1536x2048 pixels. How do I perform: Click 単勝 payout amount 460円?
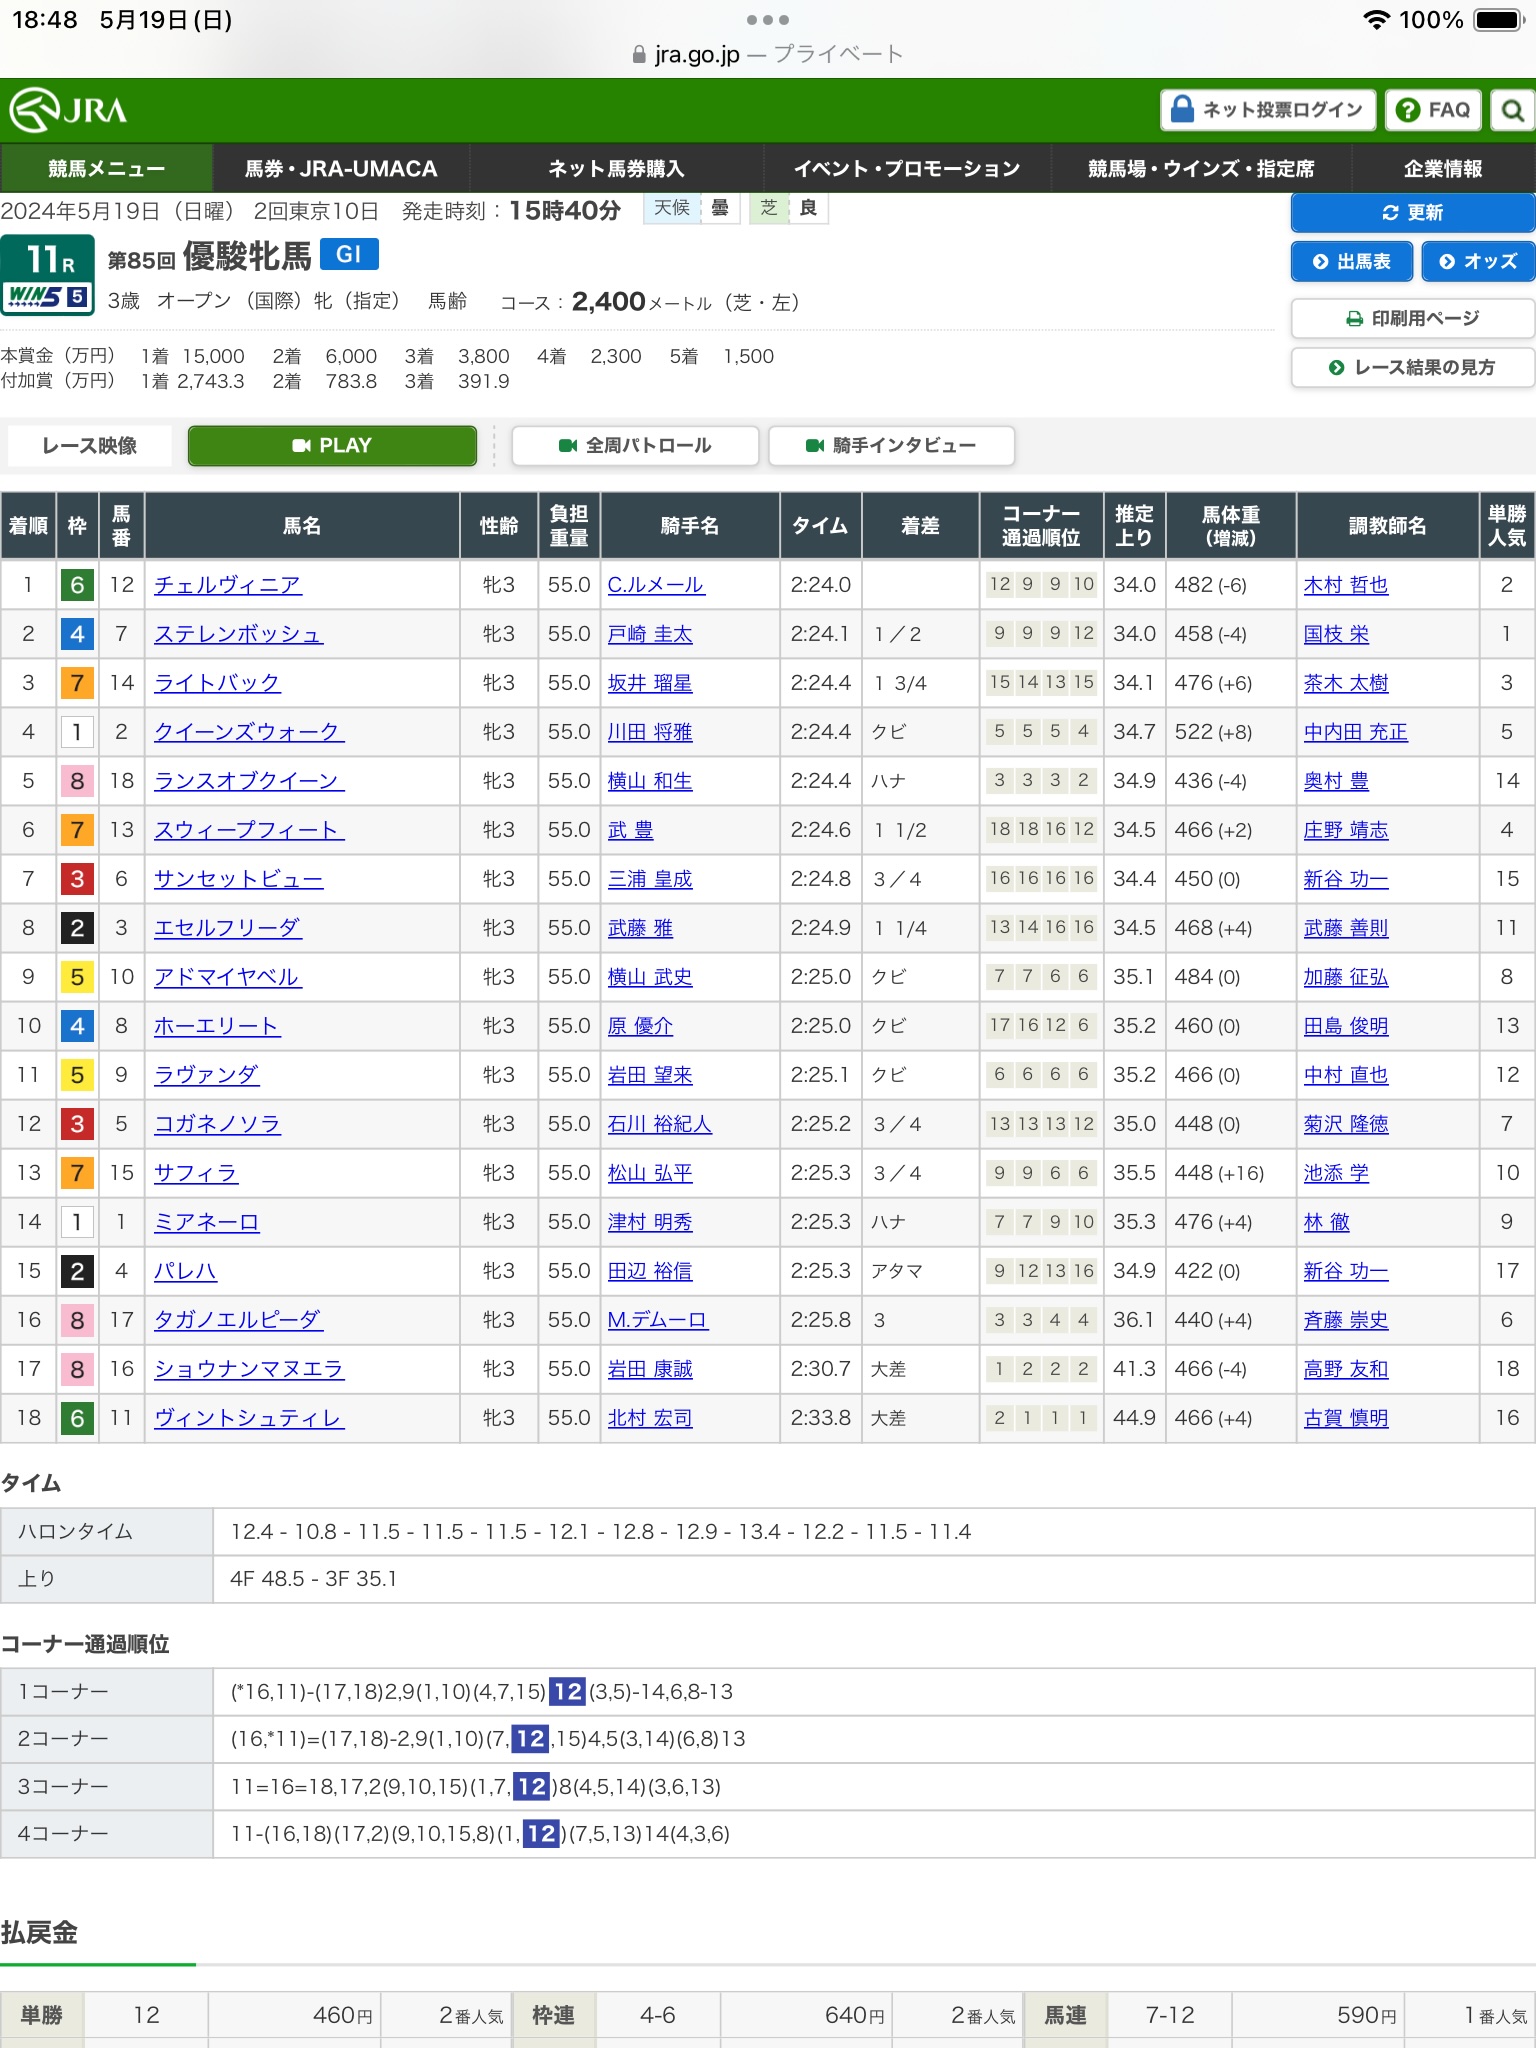tap(343, 2015)
